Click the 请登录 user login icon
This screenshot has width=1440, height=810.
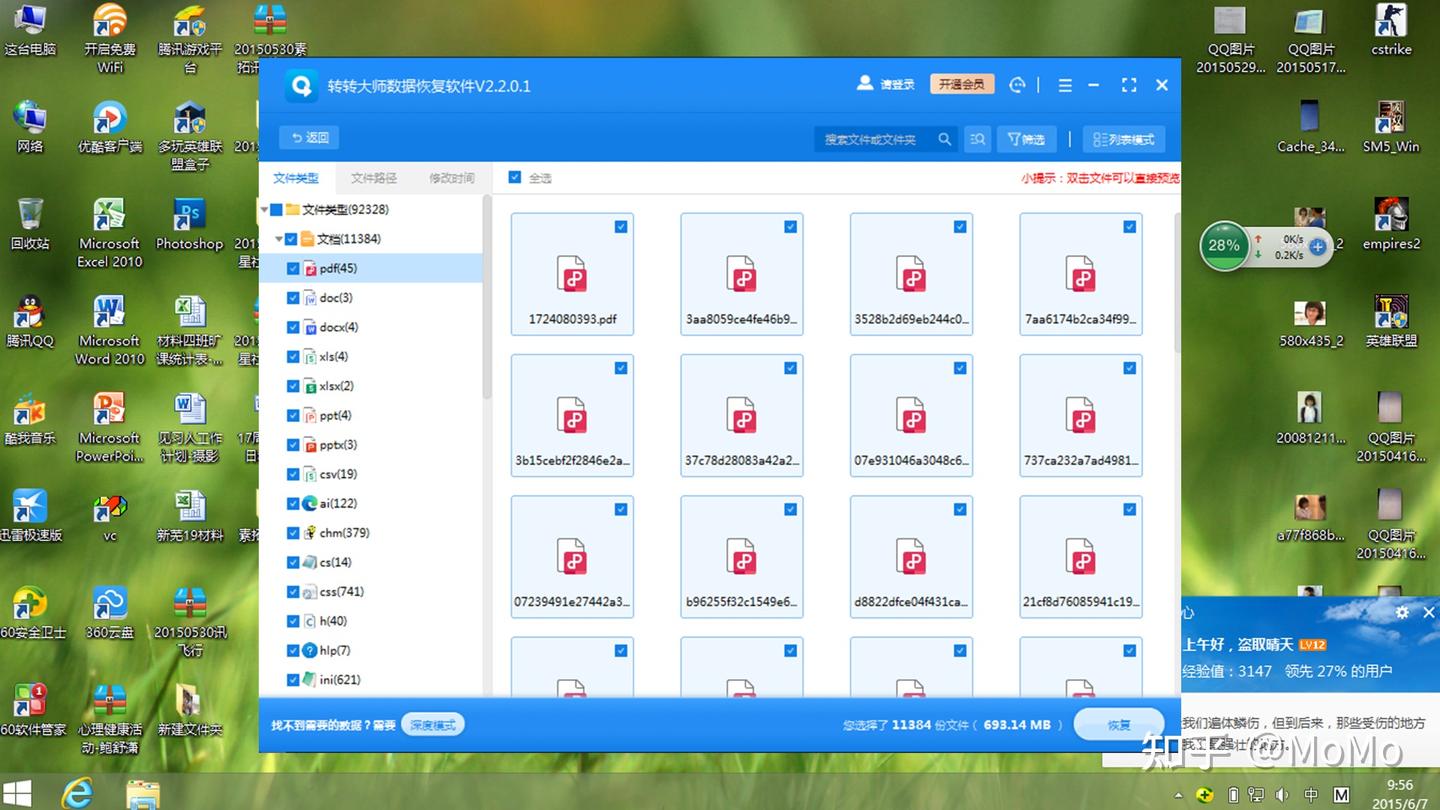[865, 84]
